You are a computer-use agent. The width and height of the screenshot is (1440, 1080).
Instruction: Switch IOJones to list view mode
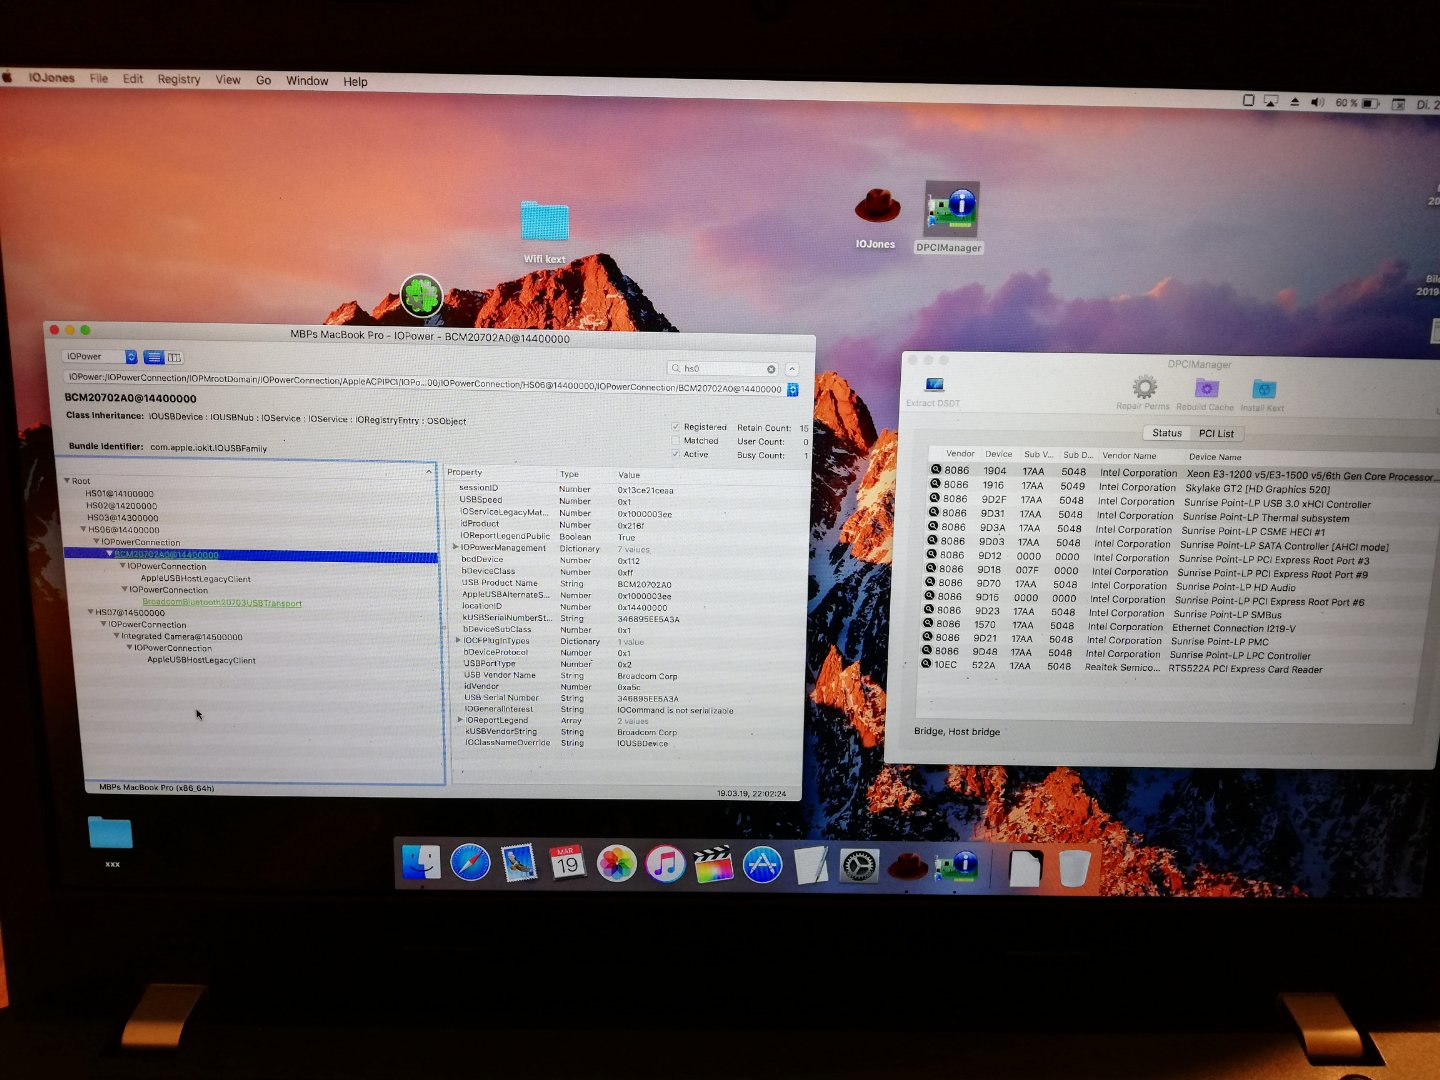[x=154, y=357]
